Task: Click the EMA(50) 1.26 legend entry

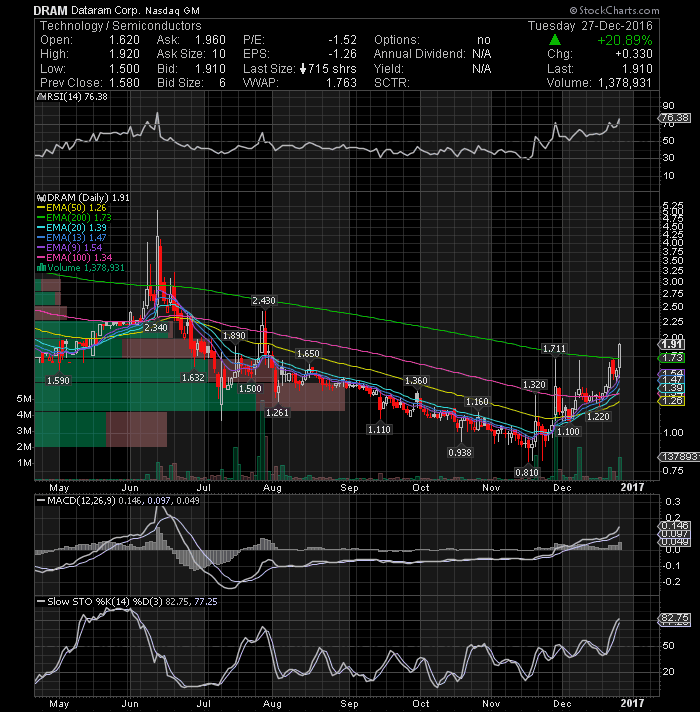Action: [72, 208]
